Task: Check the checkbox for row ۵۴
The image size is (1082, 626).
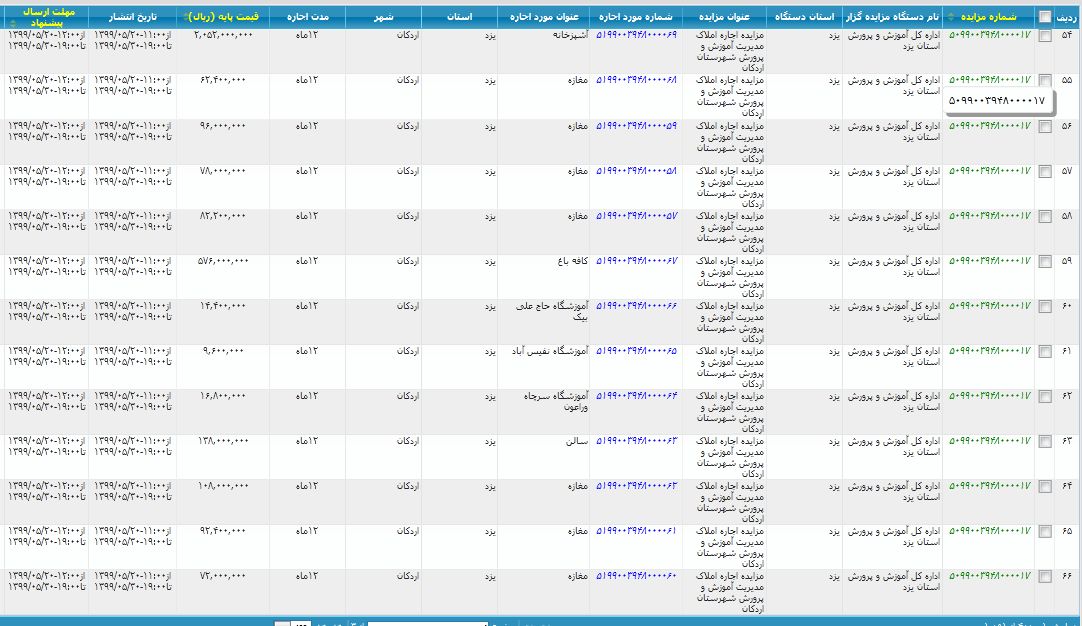Action: [1045, 36]
